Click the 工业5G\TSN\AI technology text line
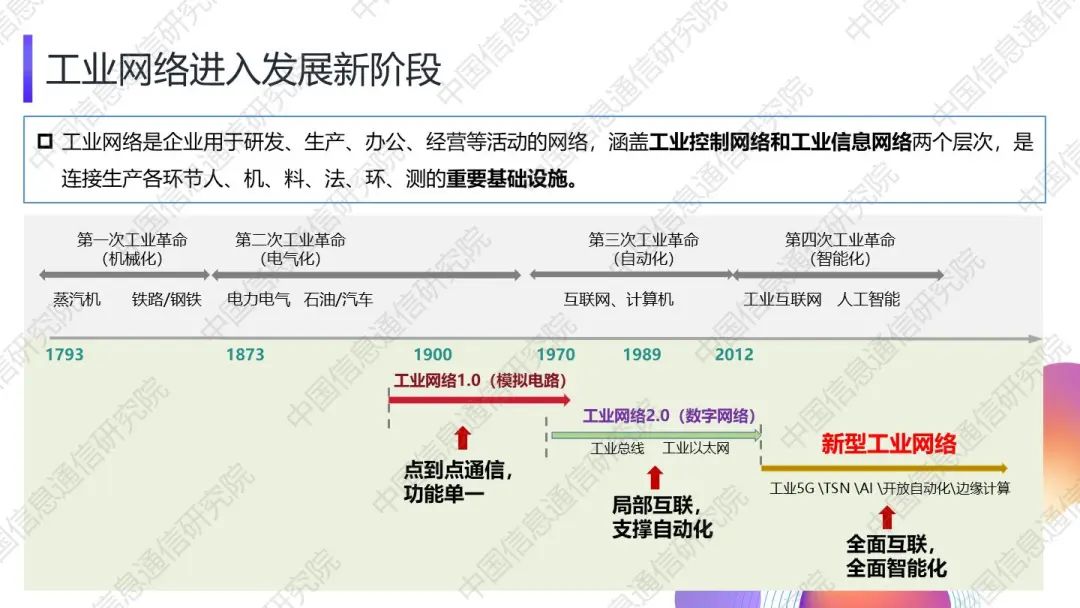The image size is (1080, 608). click(889, 489)
